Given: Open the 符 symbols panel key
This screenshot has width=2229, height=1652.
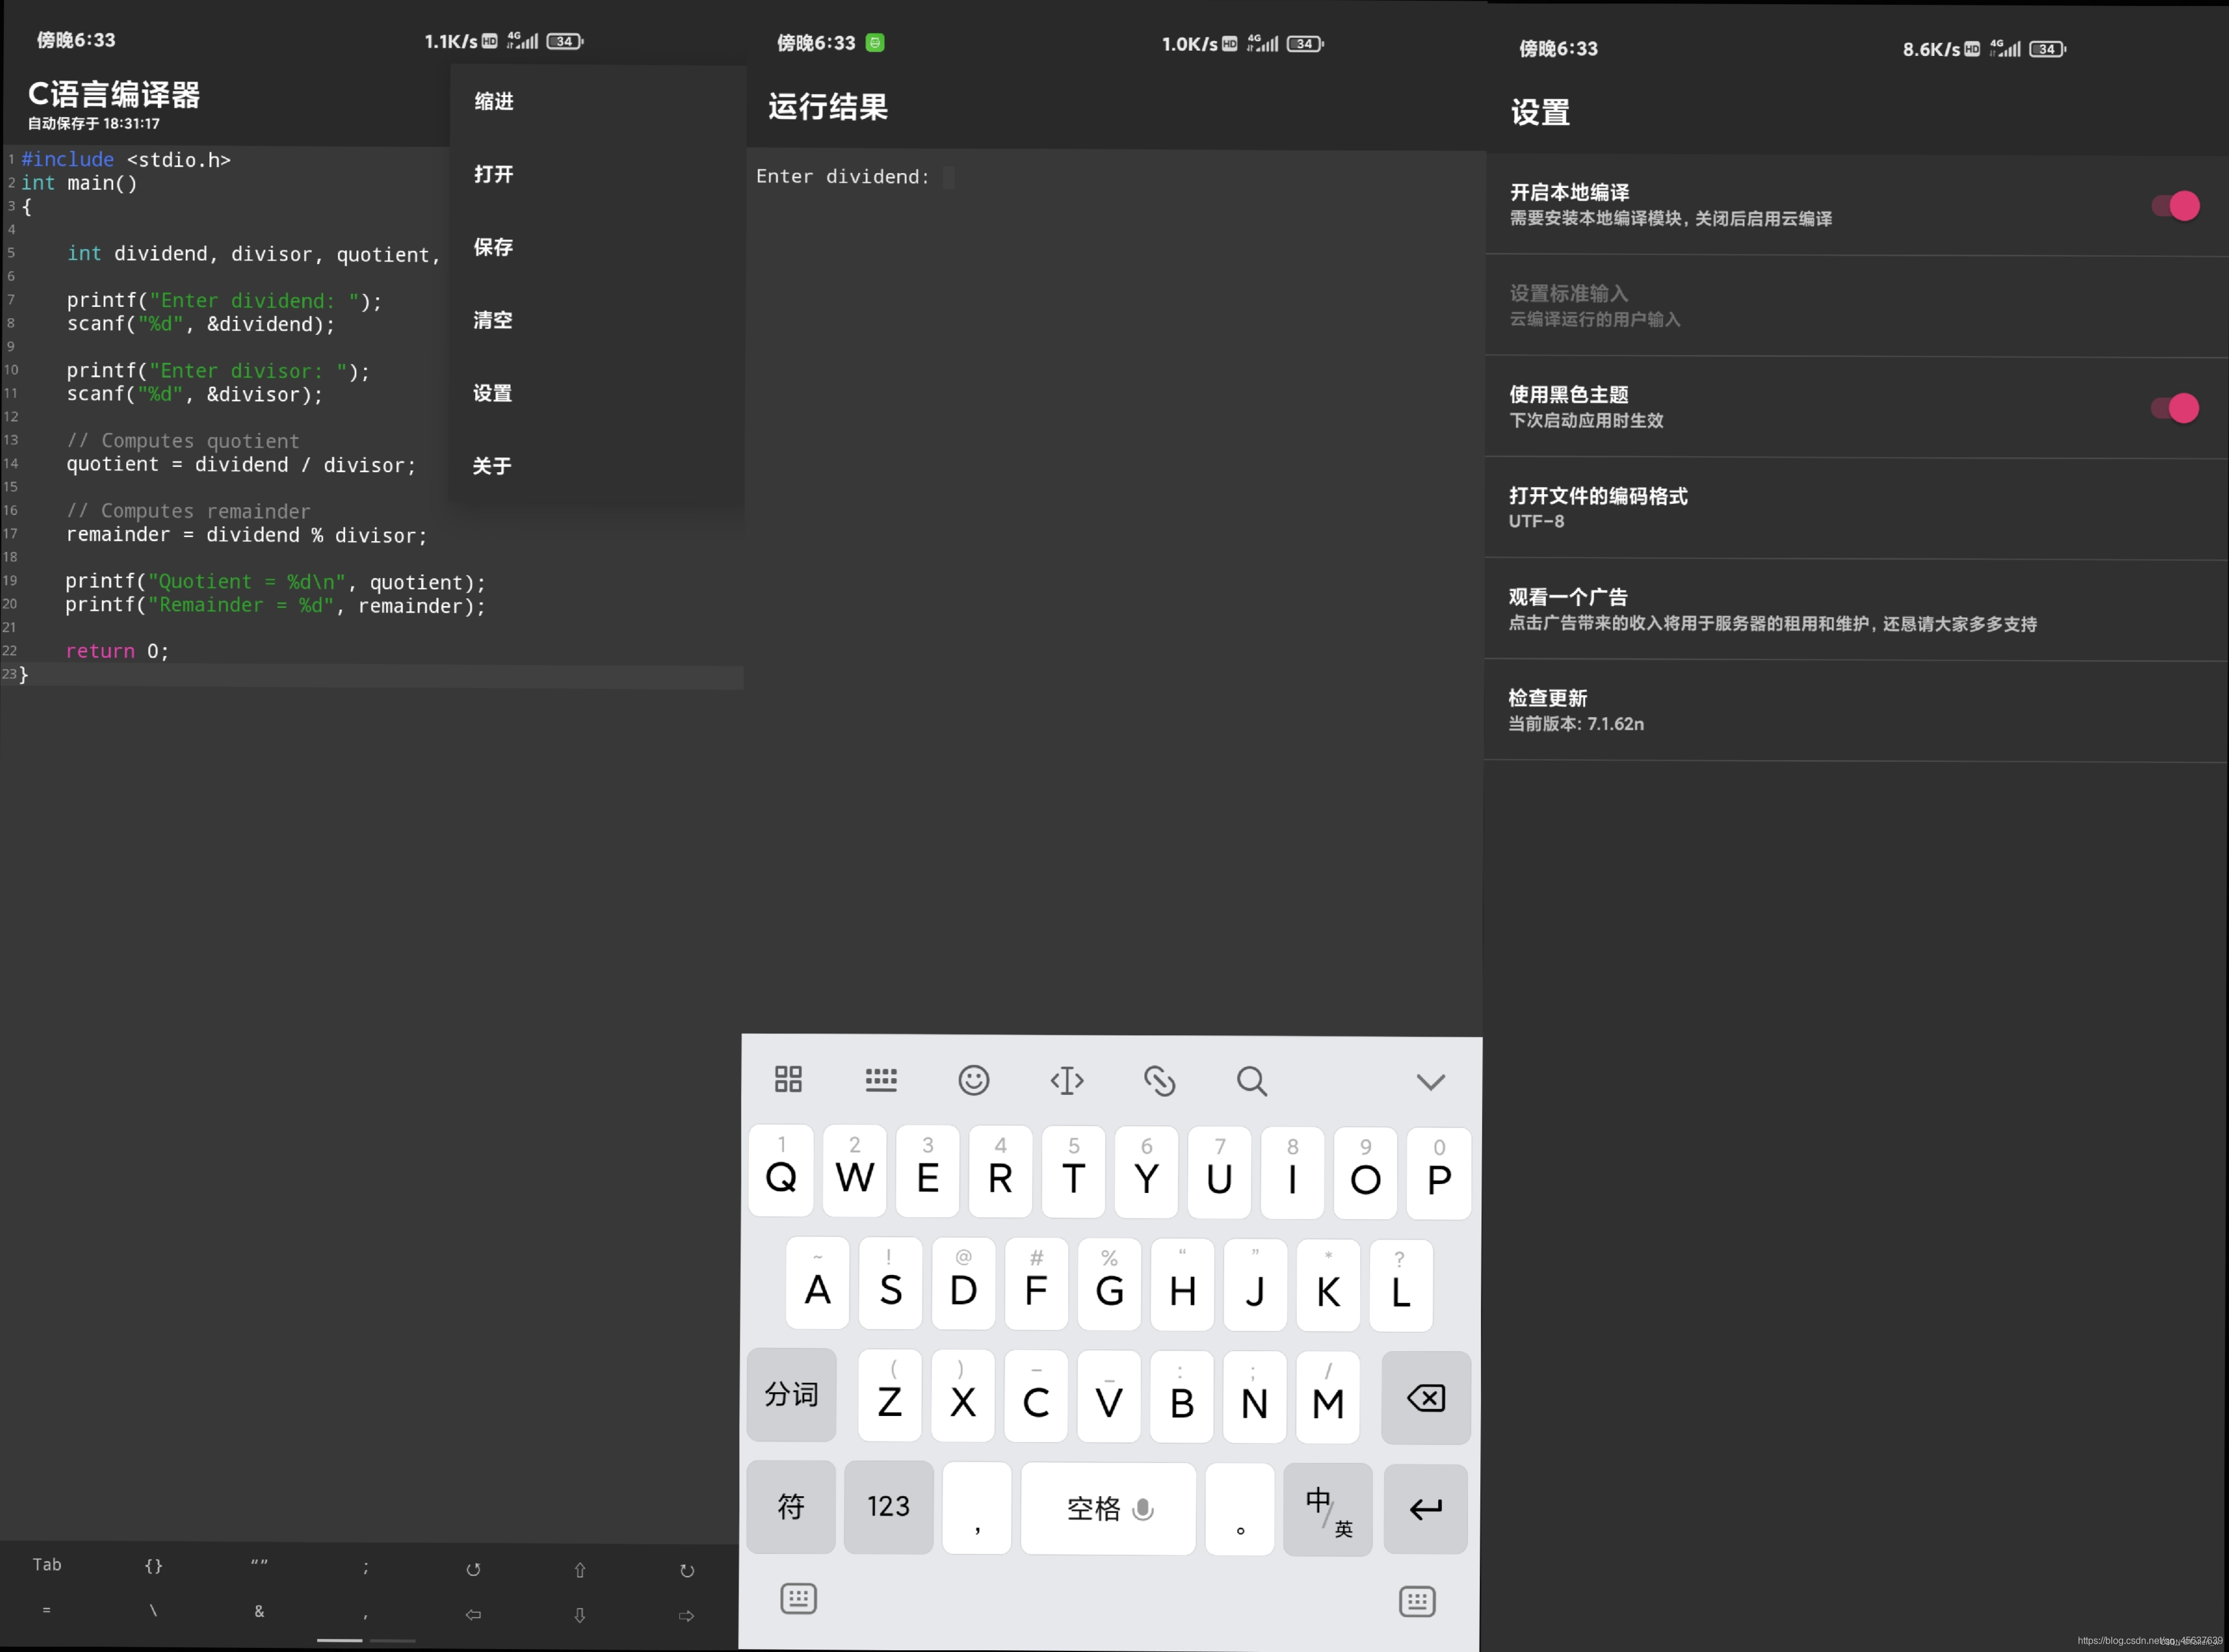Looking at the screenshot, I should (x=790, y=1507).
